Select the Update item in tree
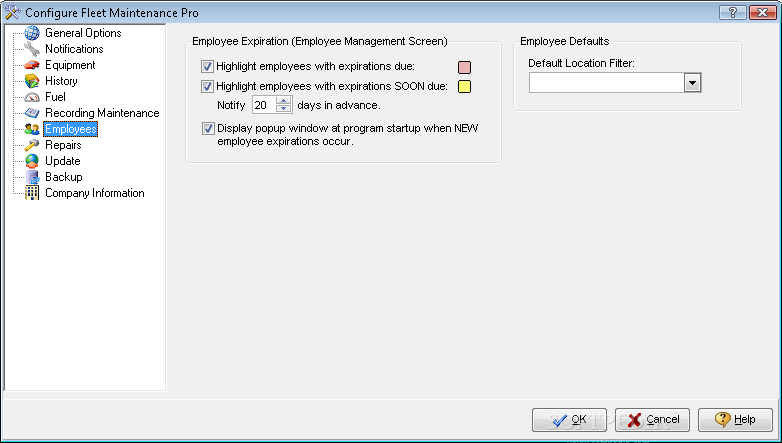Screen dimensions: 782x443 (63, 161)
